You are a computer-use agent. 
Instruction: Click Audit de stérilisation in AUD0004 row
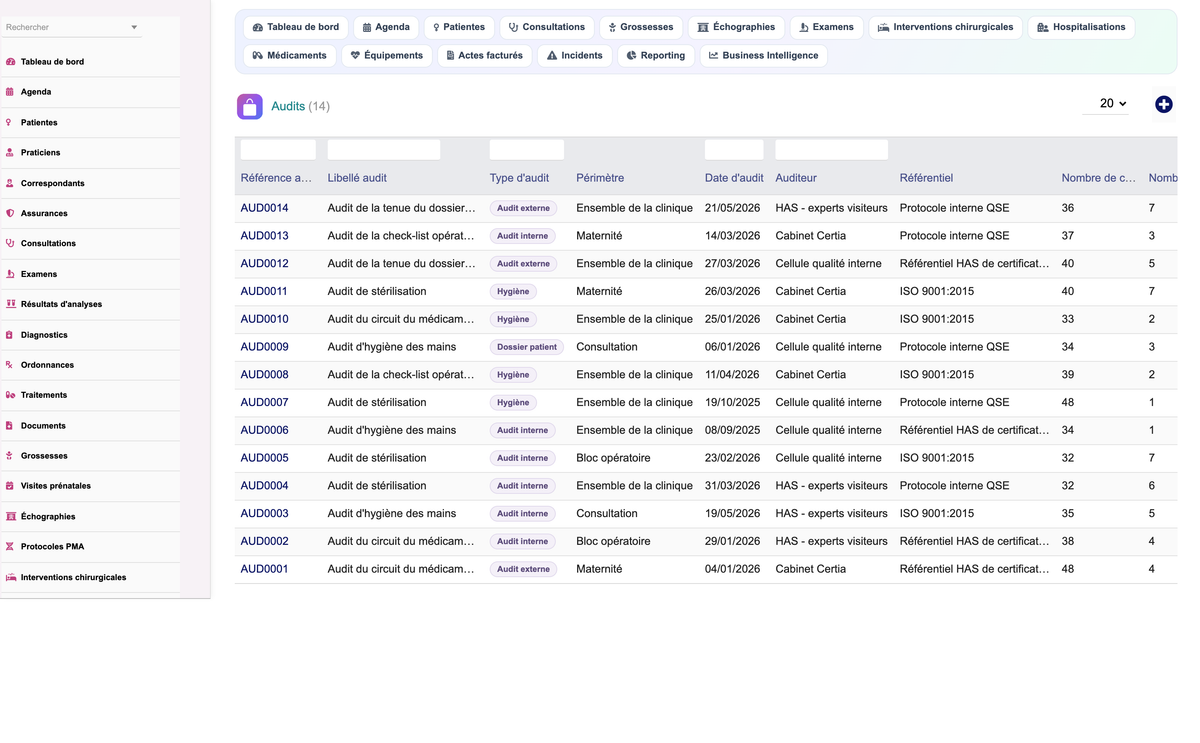coord(377,486)
